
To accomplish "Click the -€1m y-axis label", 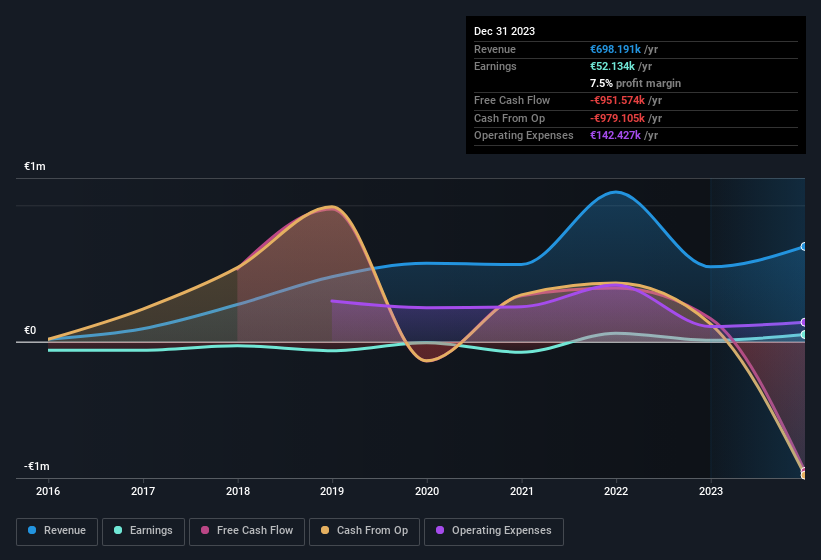I will pos(37,466).
